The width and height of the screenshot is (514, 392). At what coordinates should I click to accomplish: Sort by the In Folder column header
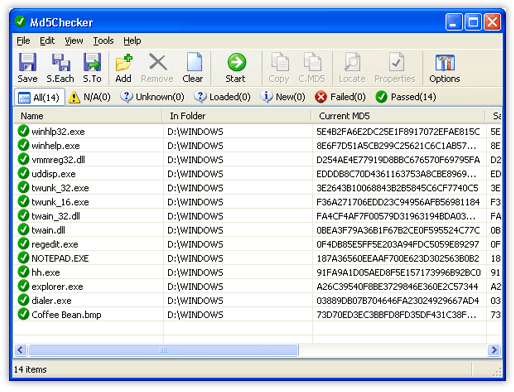point(237,116)
